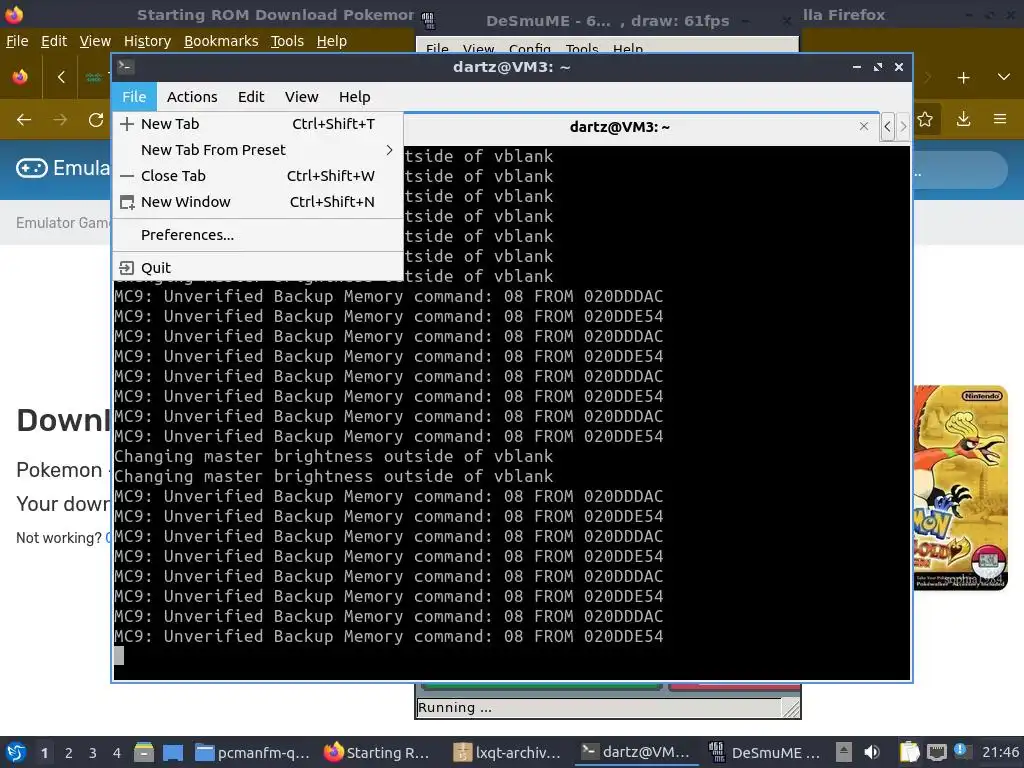
Task: Select New Tab in the terminal File menu
Action: [258, 124]
